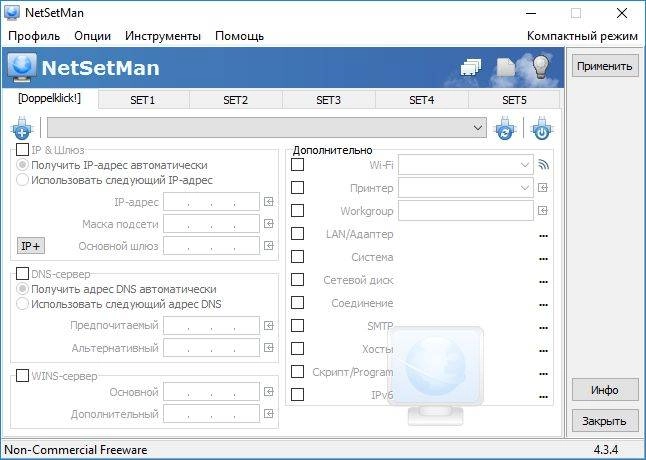Click get-current icon beside IP-адрес field
This screenshot has height=460, width=646.
pos(269,202)
